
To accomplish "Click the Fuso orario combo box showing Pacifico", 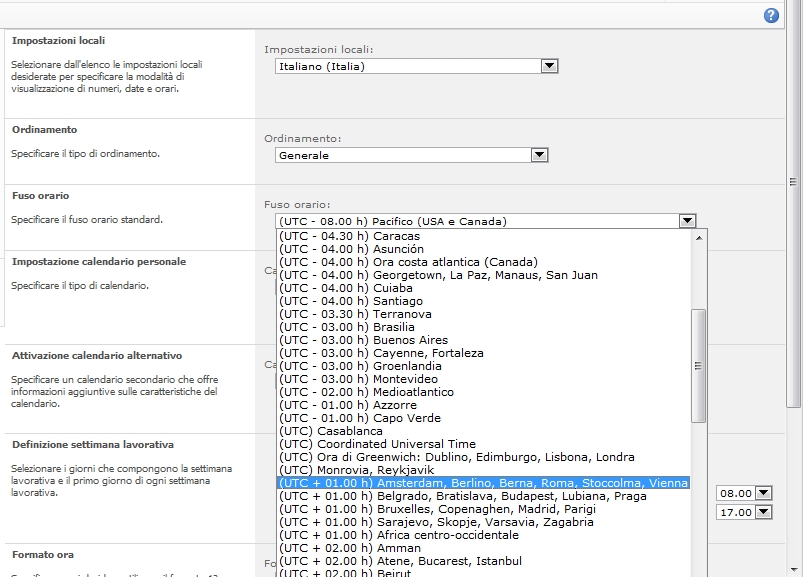I will point(470,219).
